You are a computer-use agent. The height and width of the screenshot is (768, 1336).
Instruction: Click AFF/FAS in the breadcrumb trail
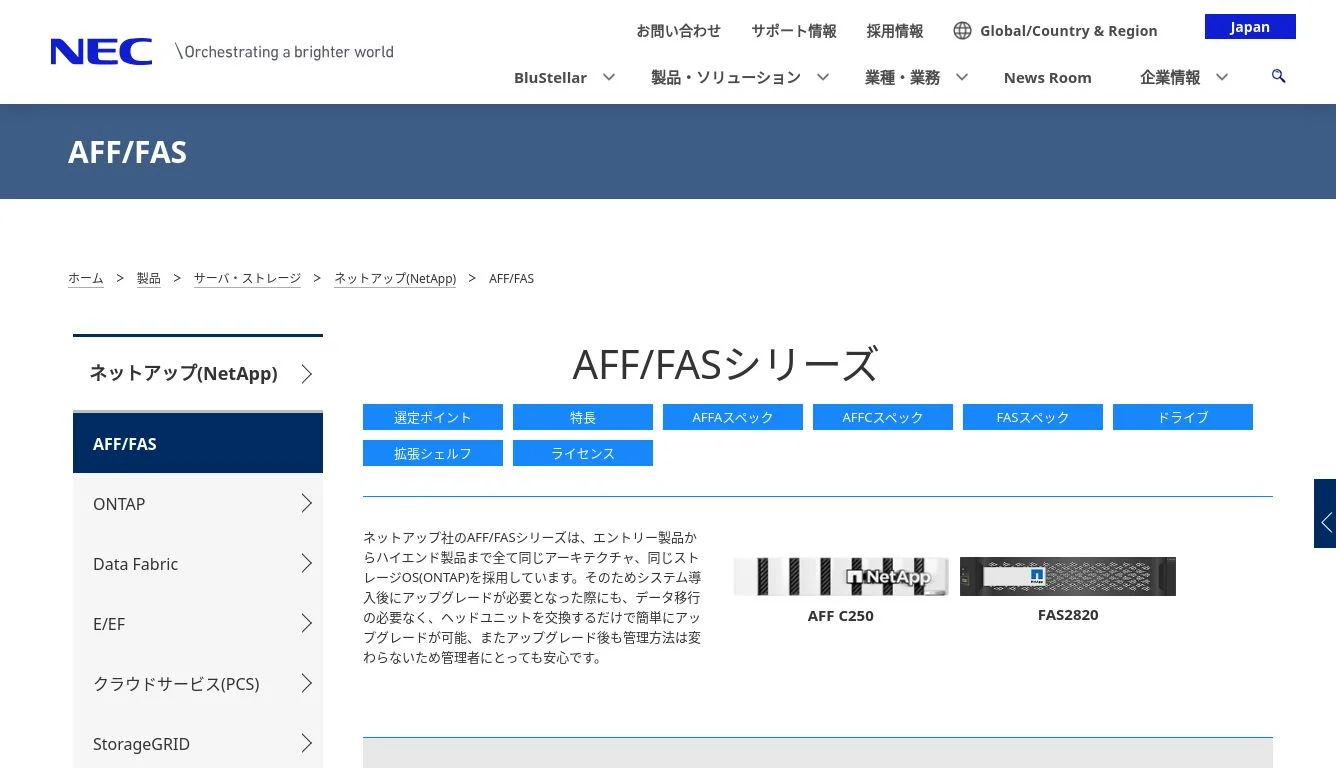click(x=511, y=278)
